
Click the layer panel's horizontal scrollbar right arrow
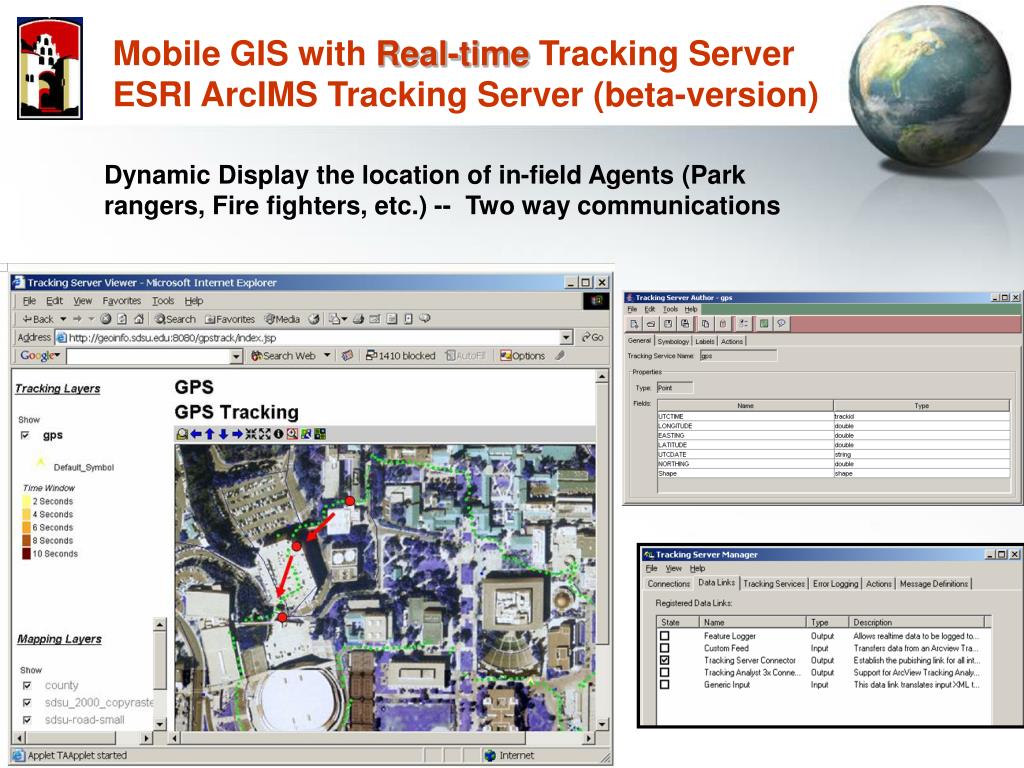coord(146,738)
